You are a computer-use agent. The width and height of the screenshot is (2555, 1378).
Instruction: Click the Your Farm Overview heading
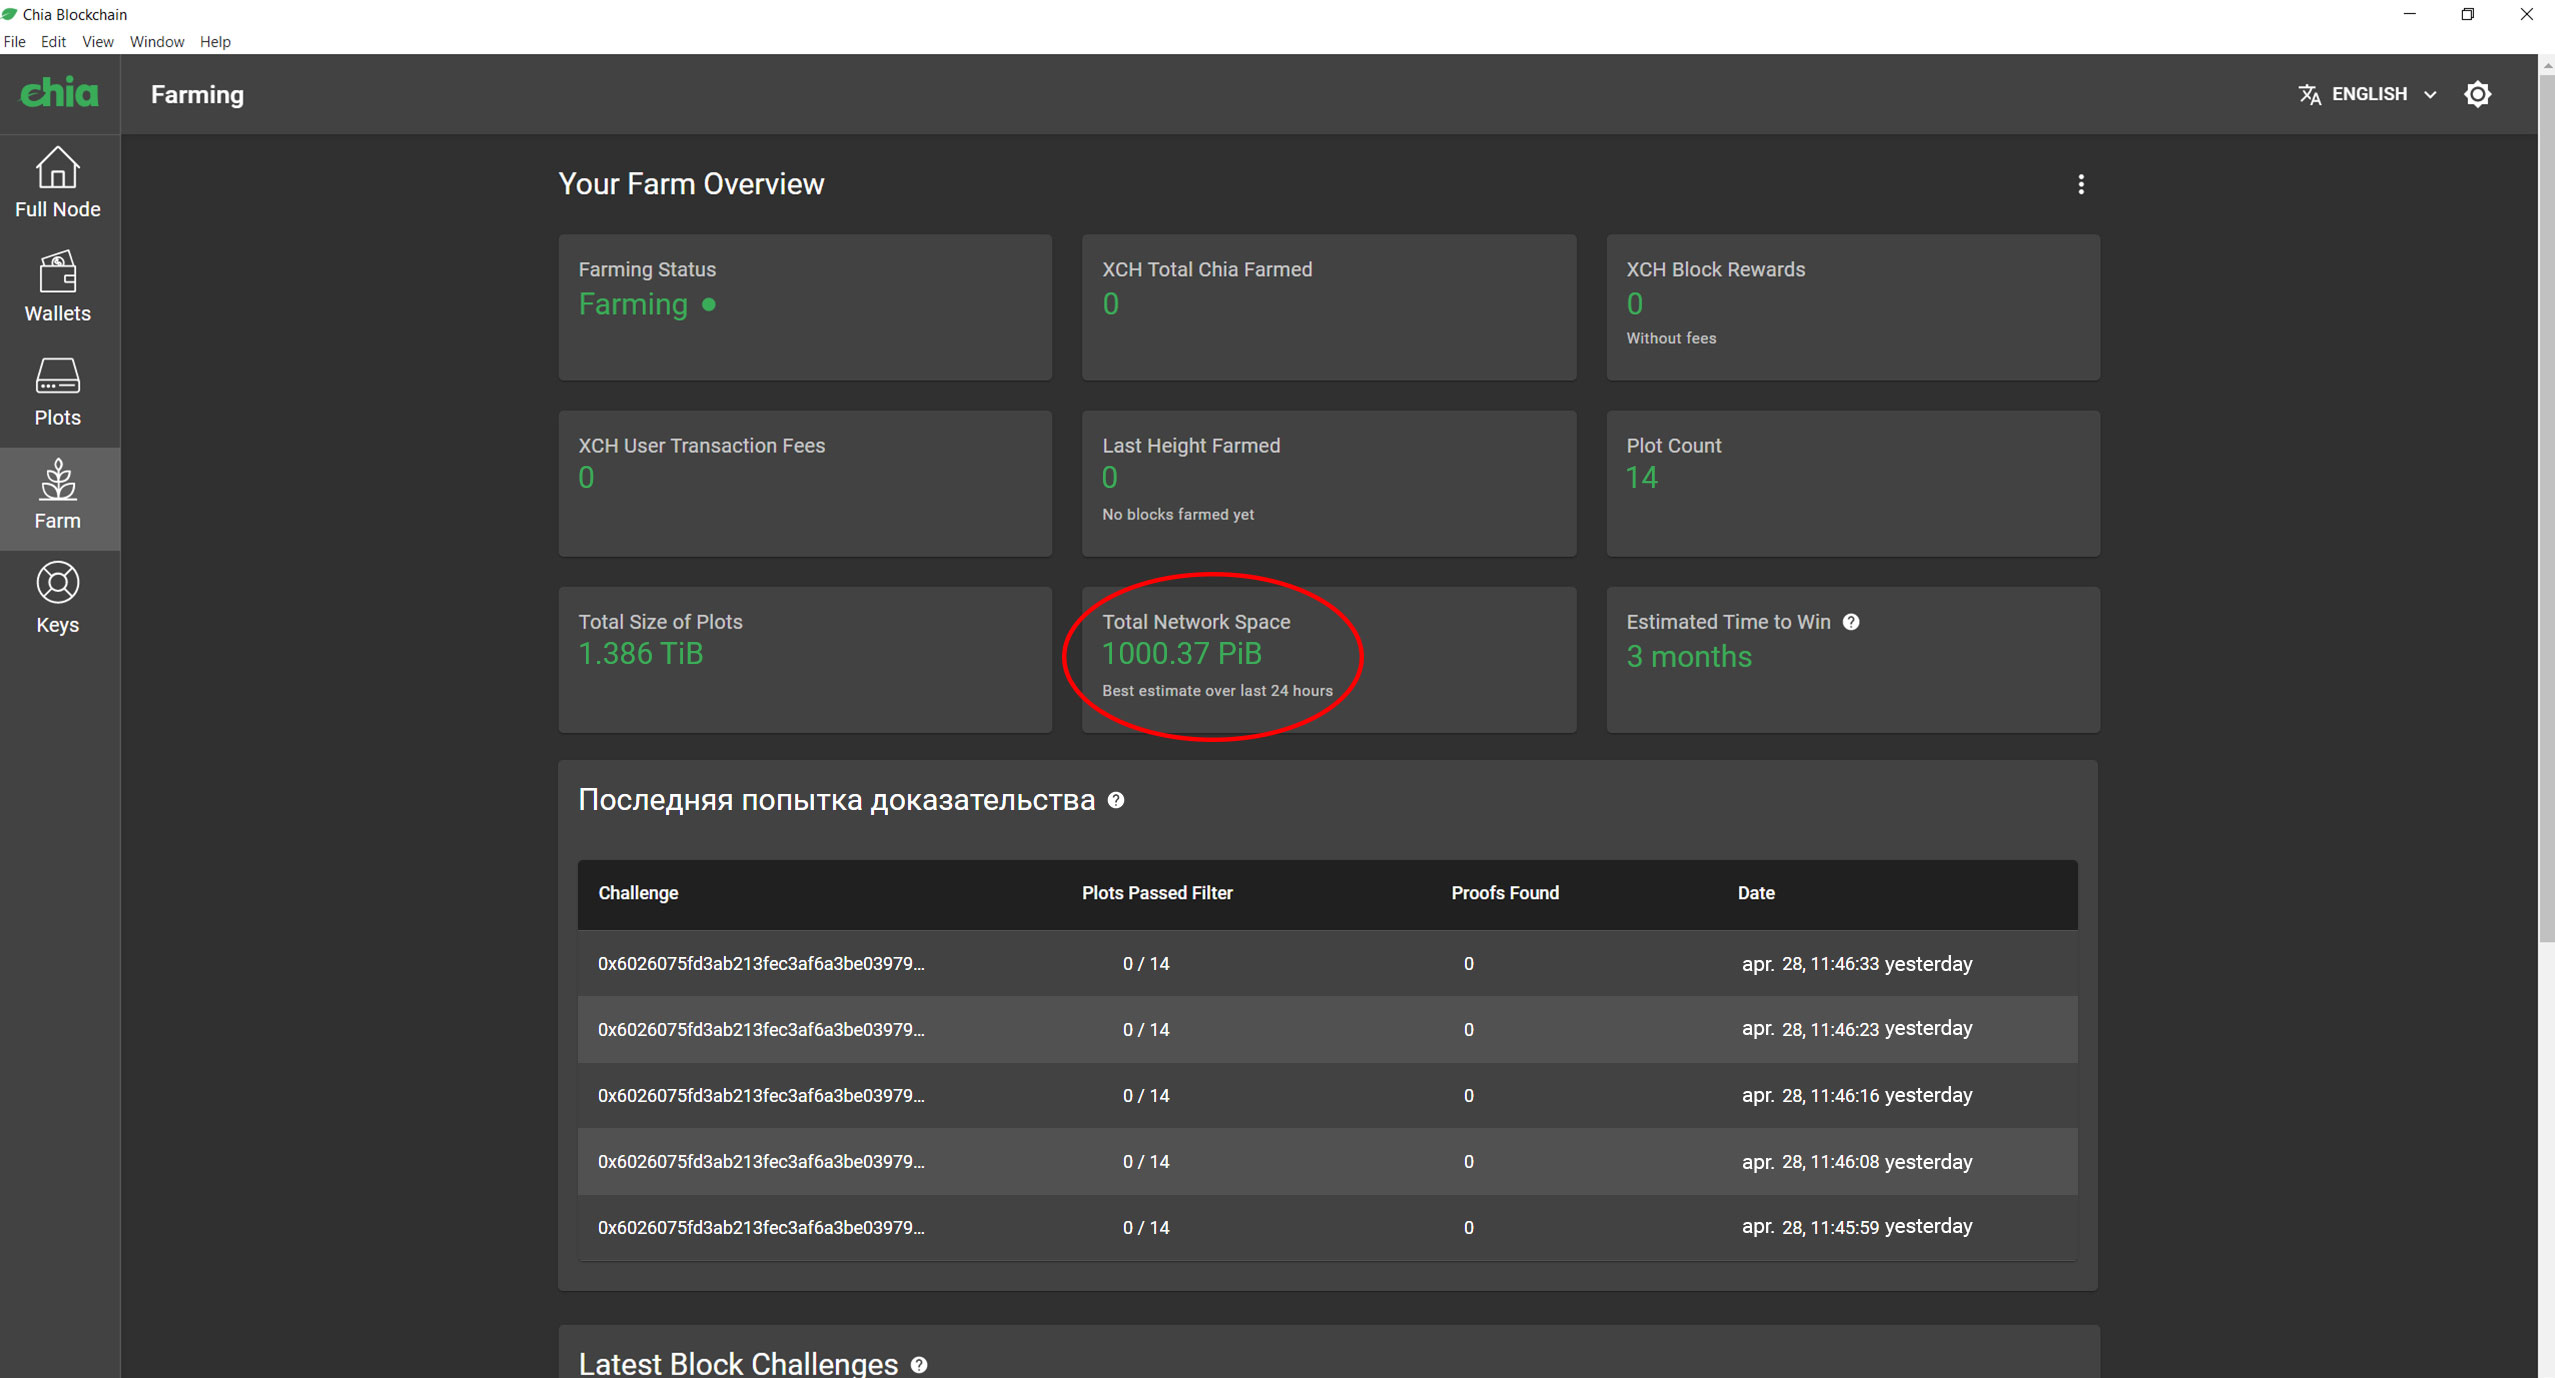click(691, 184)
